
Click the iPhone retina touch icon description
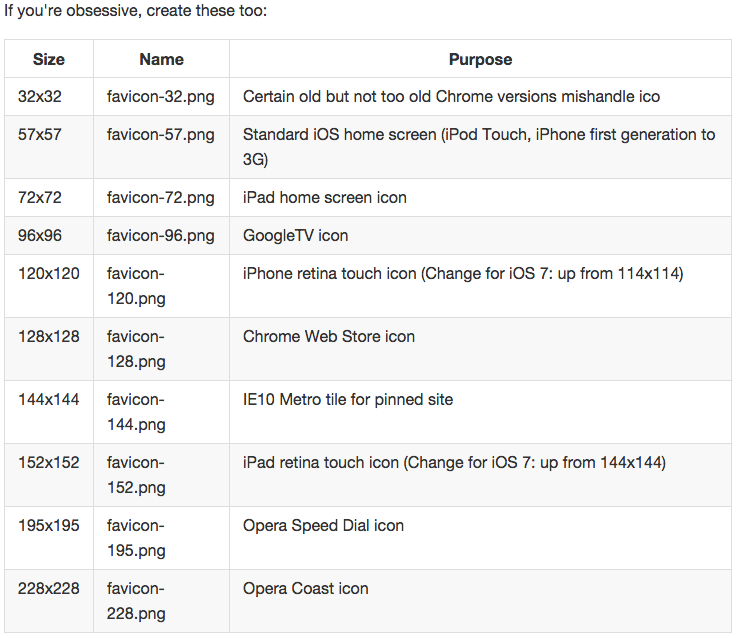pyautogui.click(x=463, y=273)
